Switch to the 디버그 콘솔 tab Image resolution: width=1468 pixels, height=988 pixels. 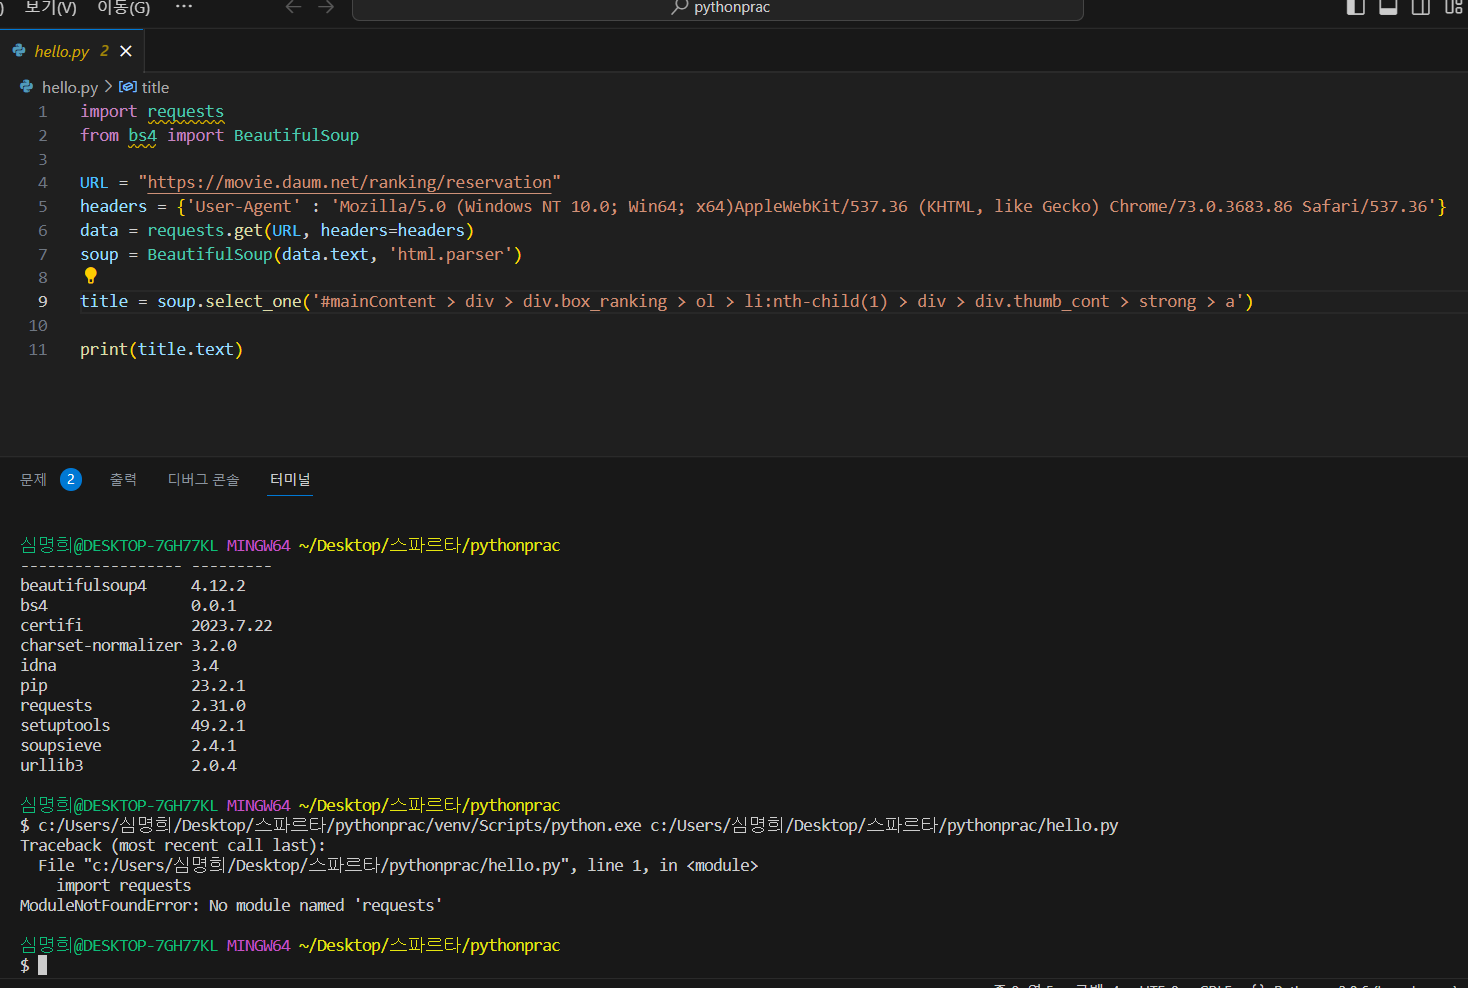tap(203, 480)
